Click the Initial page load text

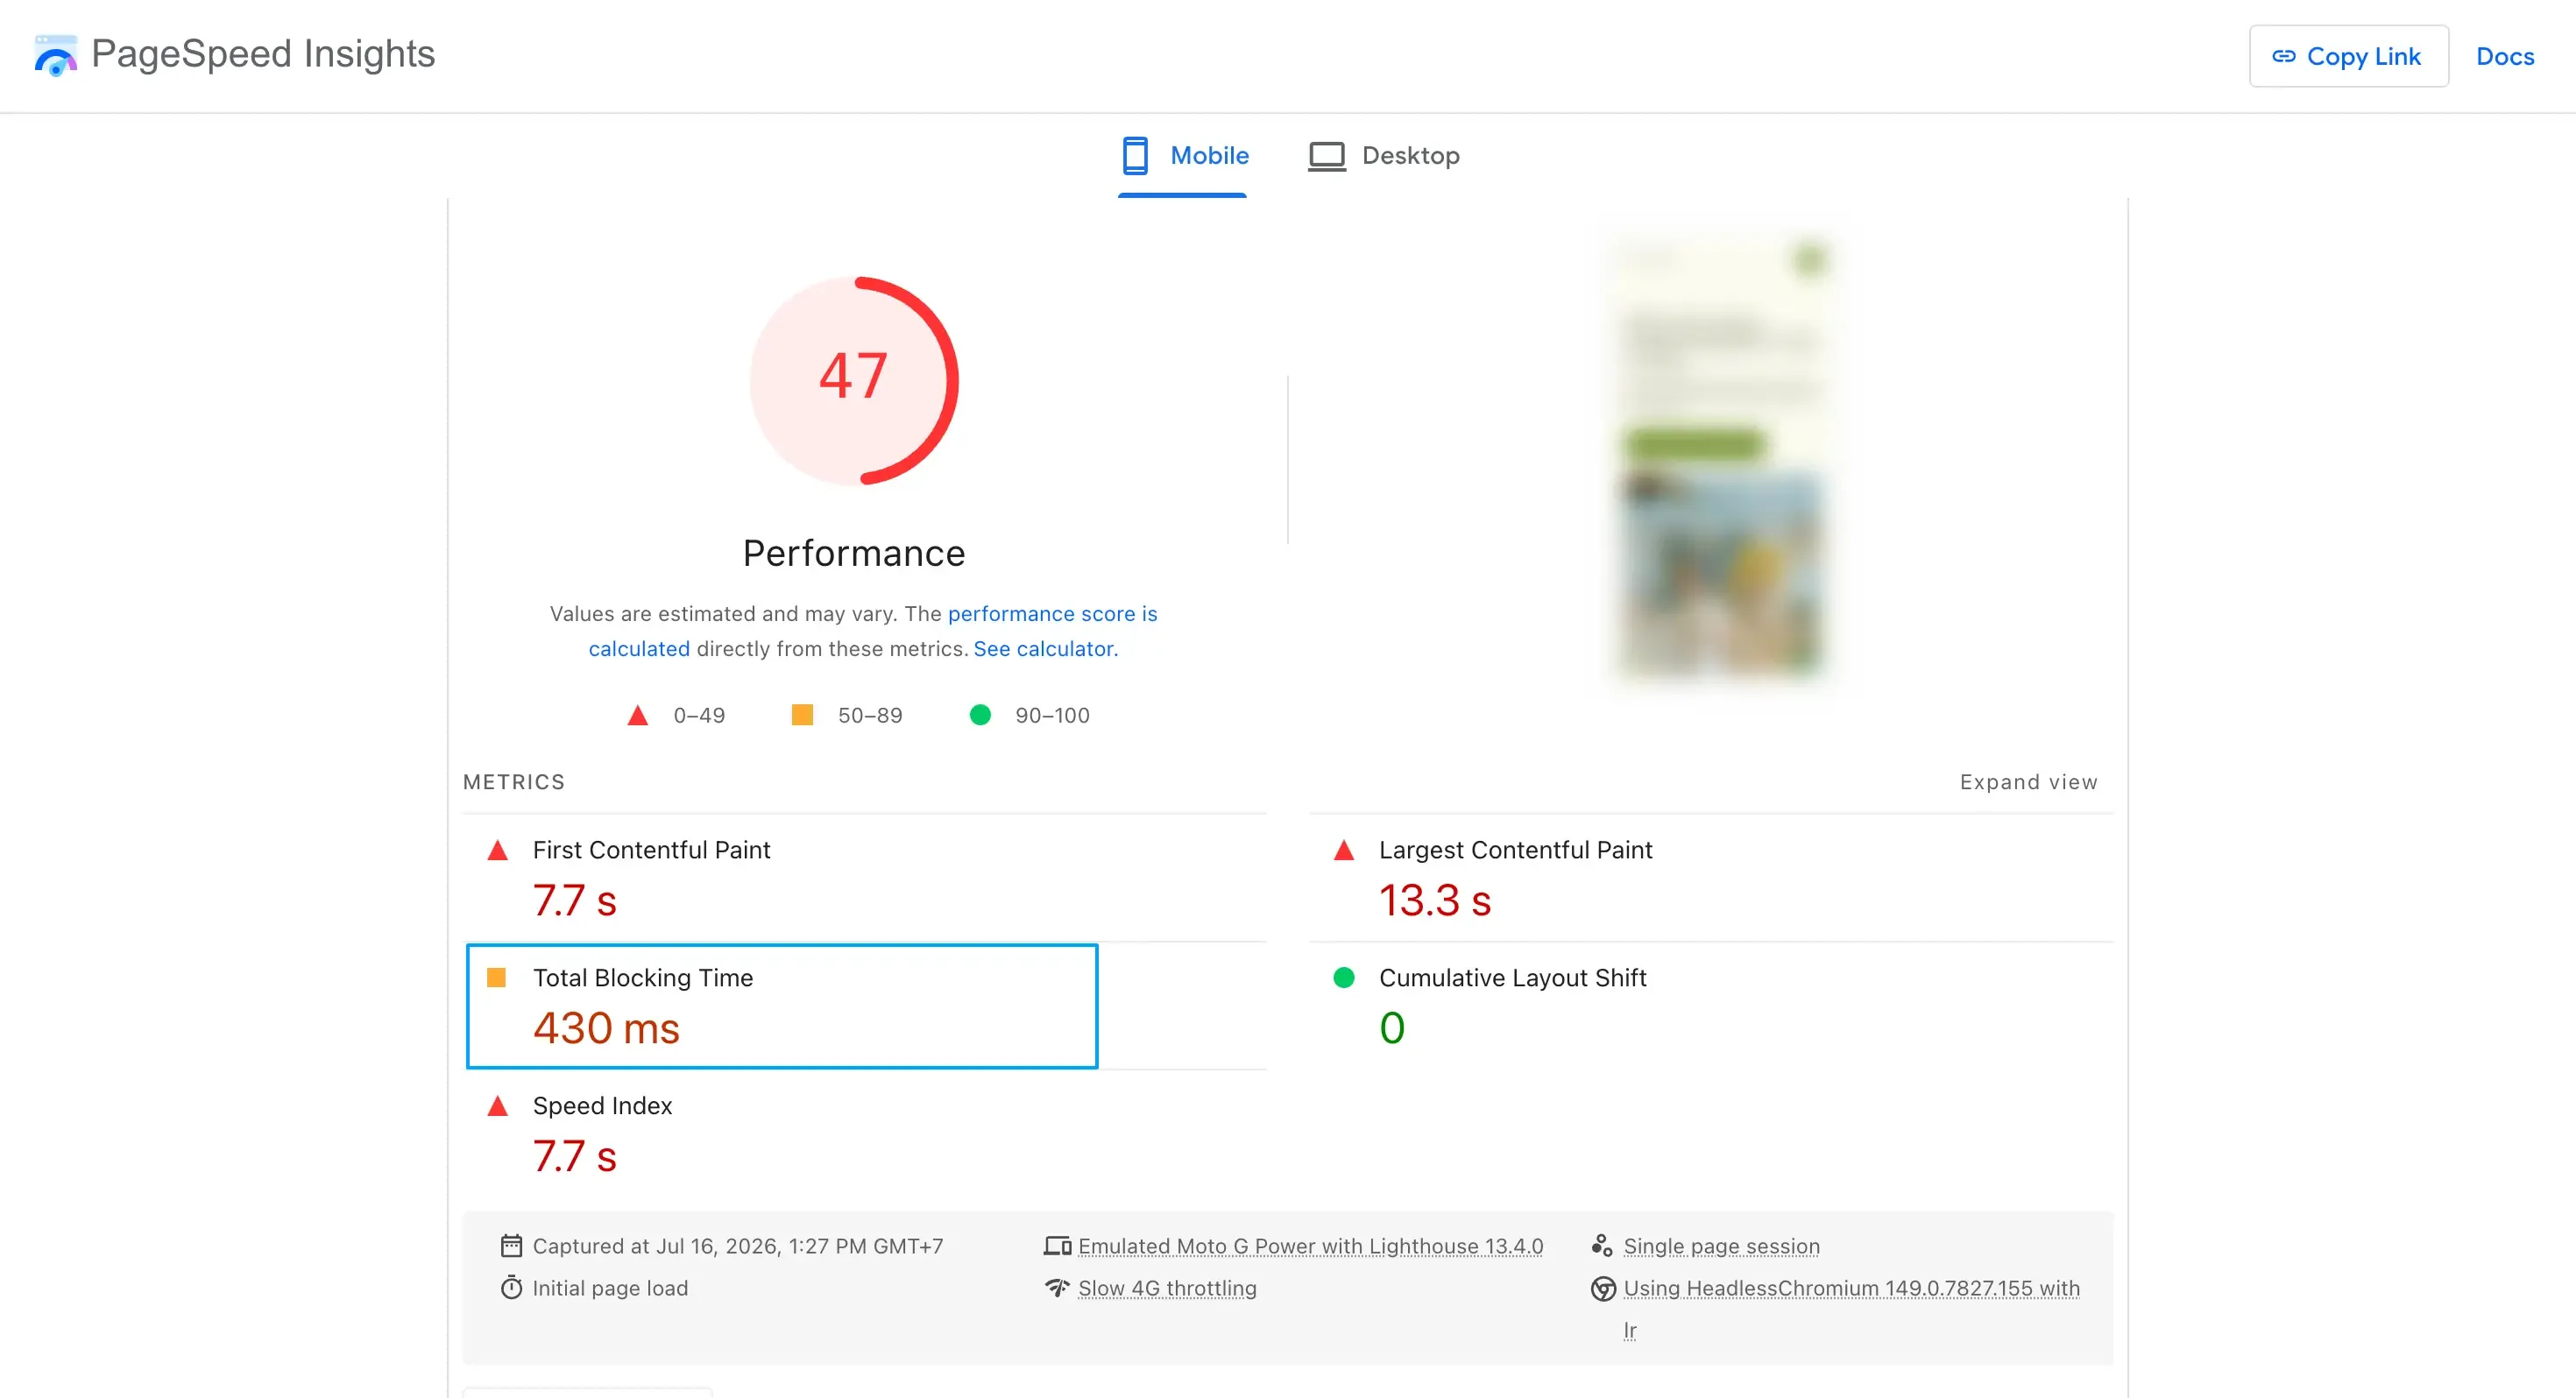(x=610, y=1288)
